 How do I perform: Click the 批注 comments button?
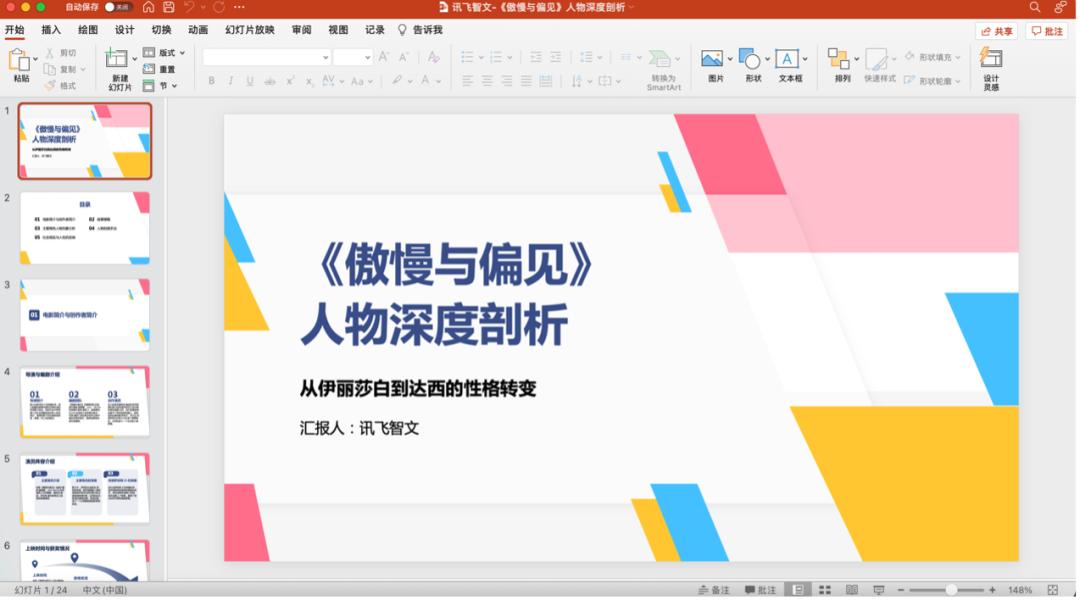1047,31
